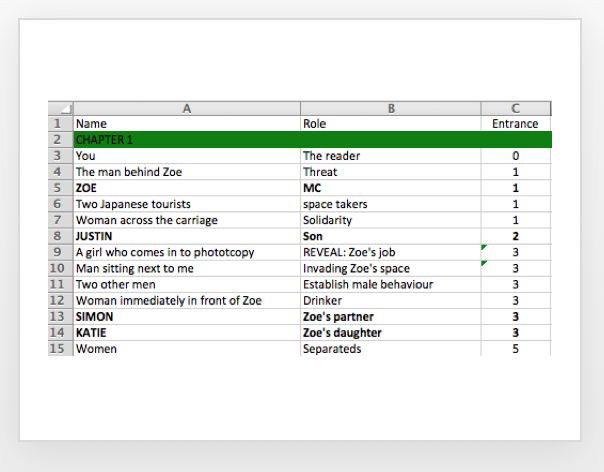Click green comment indicator in cell C10

(x=484, y=264)
